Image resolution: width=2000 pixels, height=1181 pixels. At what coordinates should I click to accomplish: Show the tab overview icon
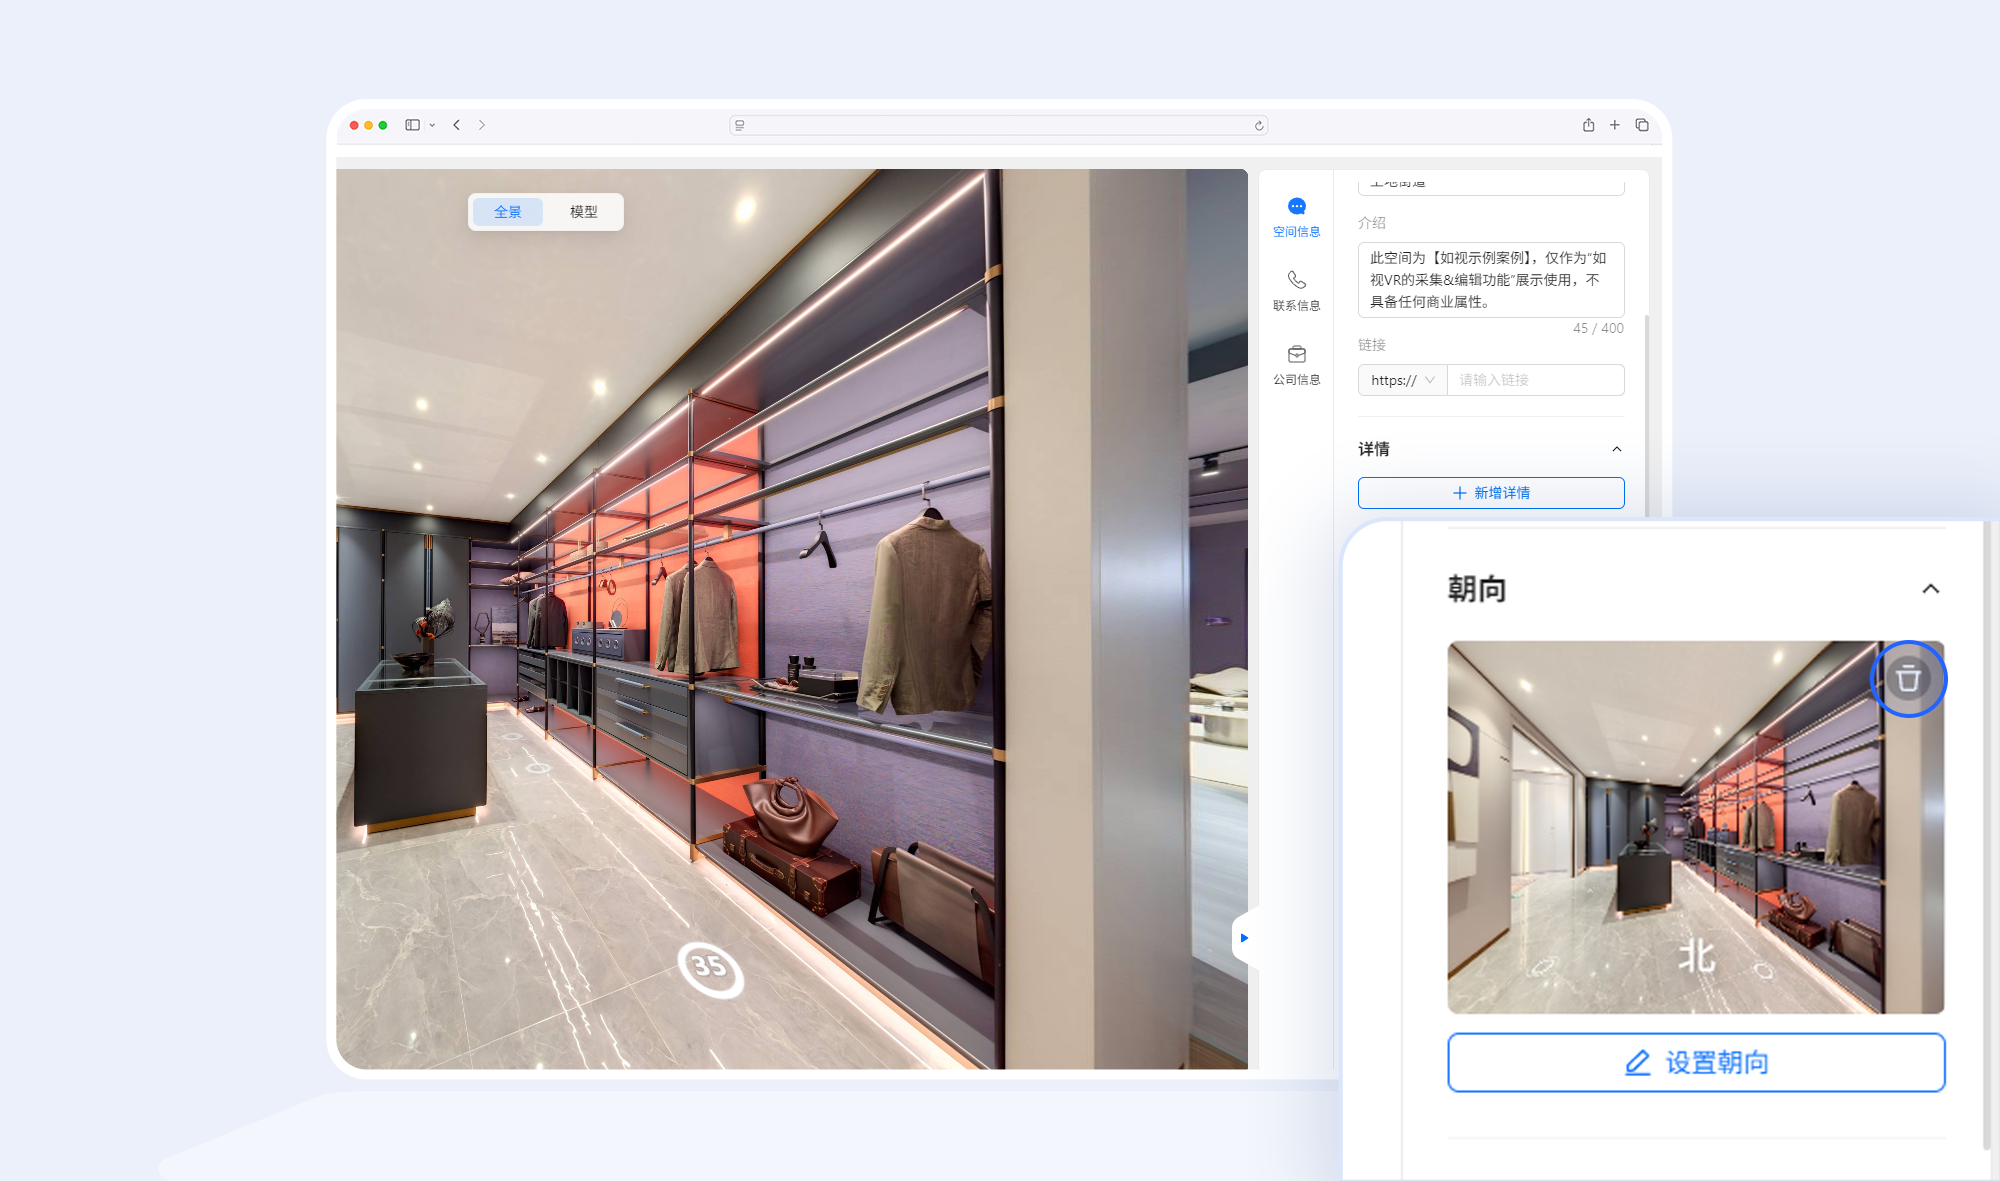click(x=1642, y=125)
